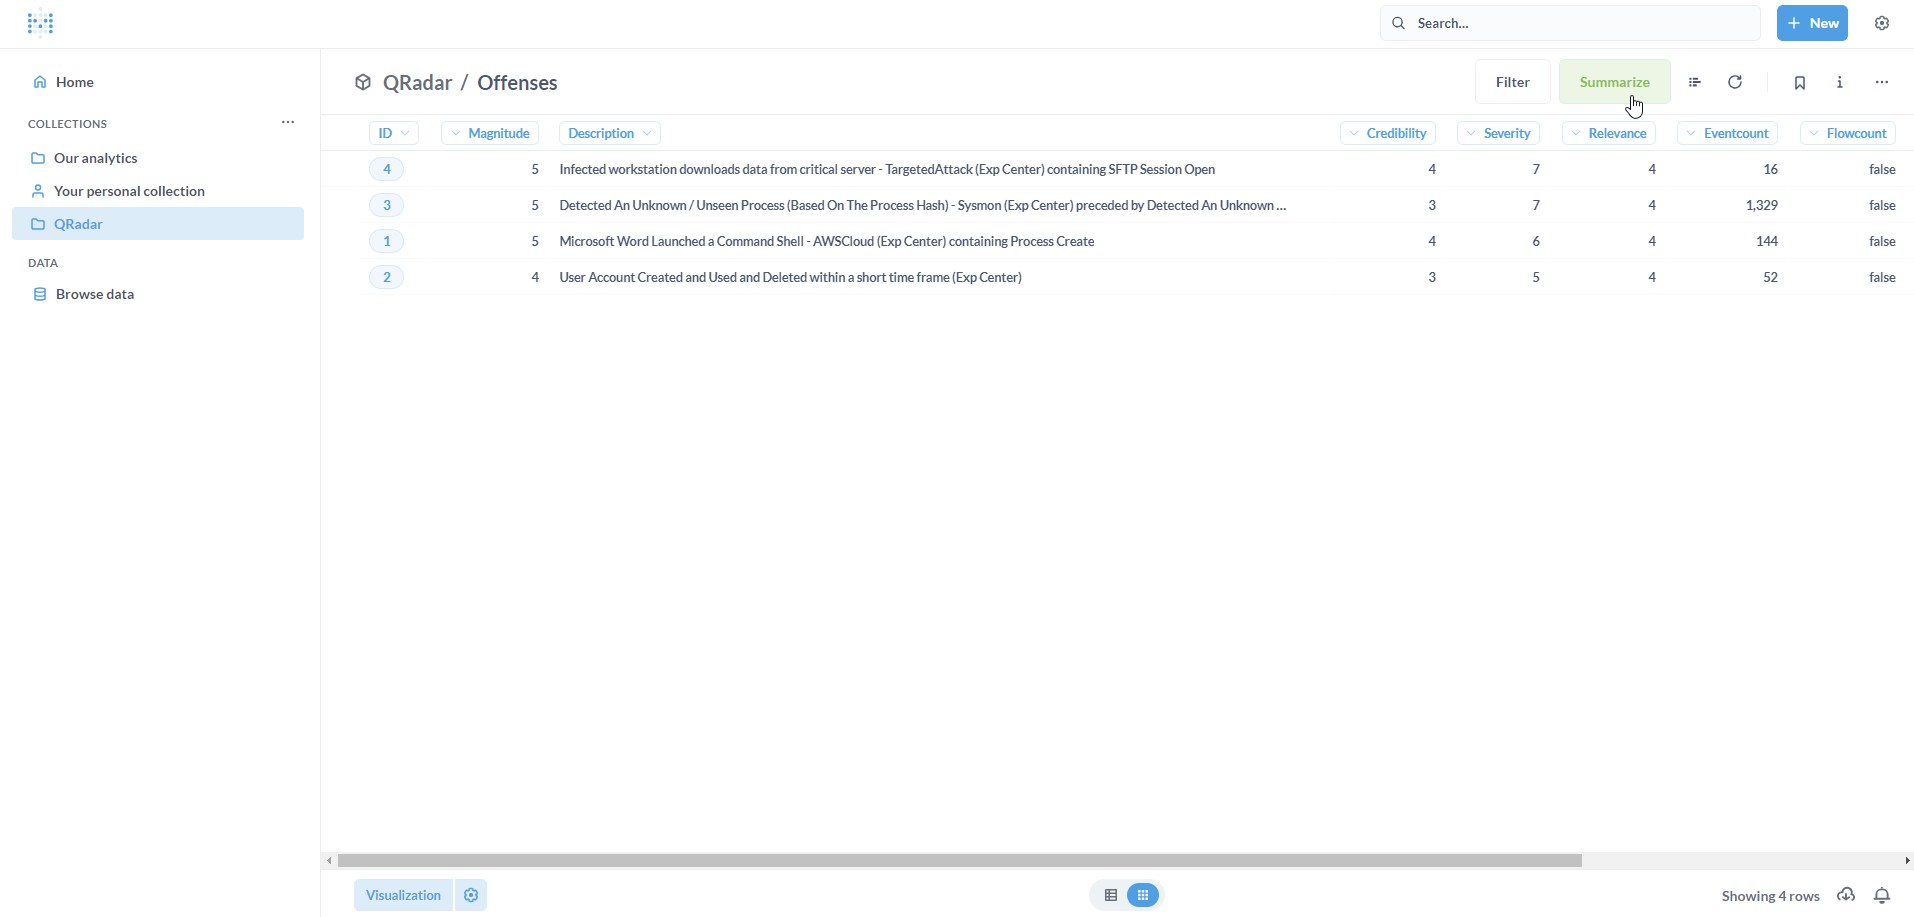Open Browse data
The height and width of the screenshot is (917, 1914).
158,294
